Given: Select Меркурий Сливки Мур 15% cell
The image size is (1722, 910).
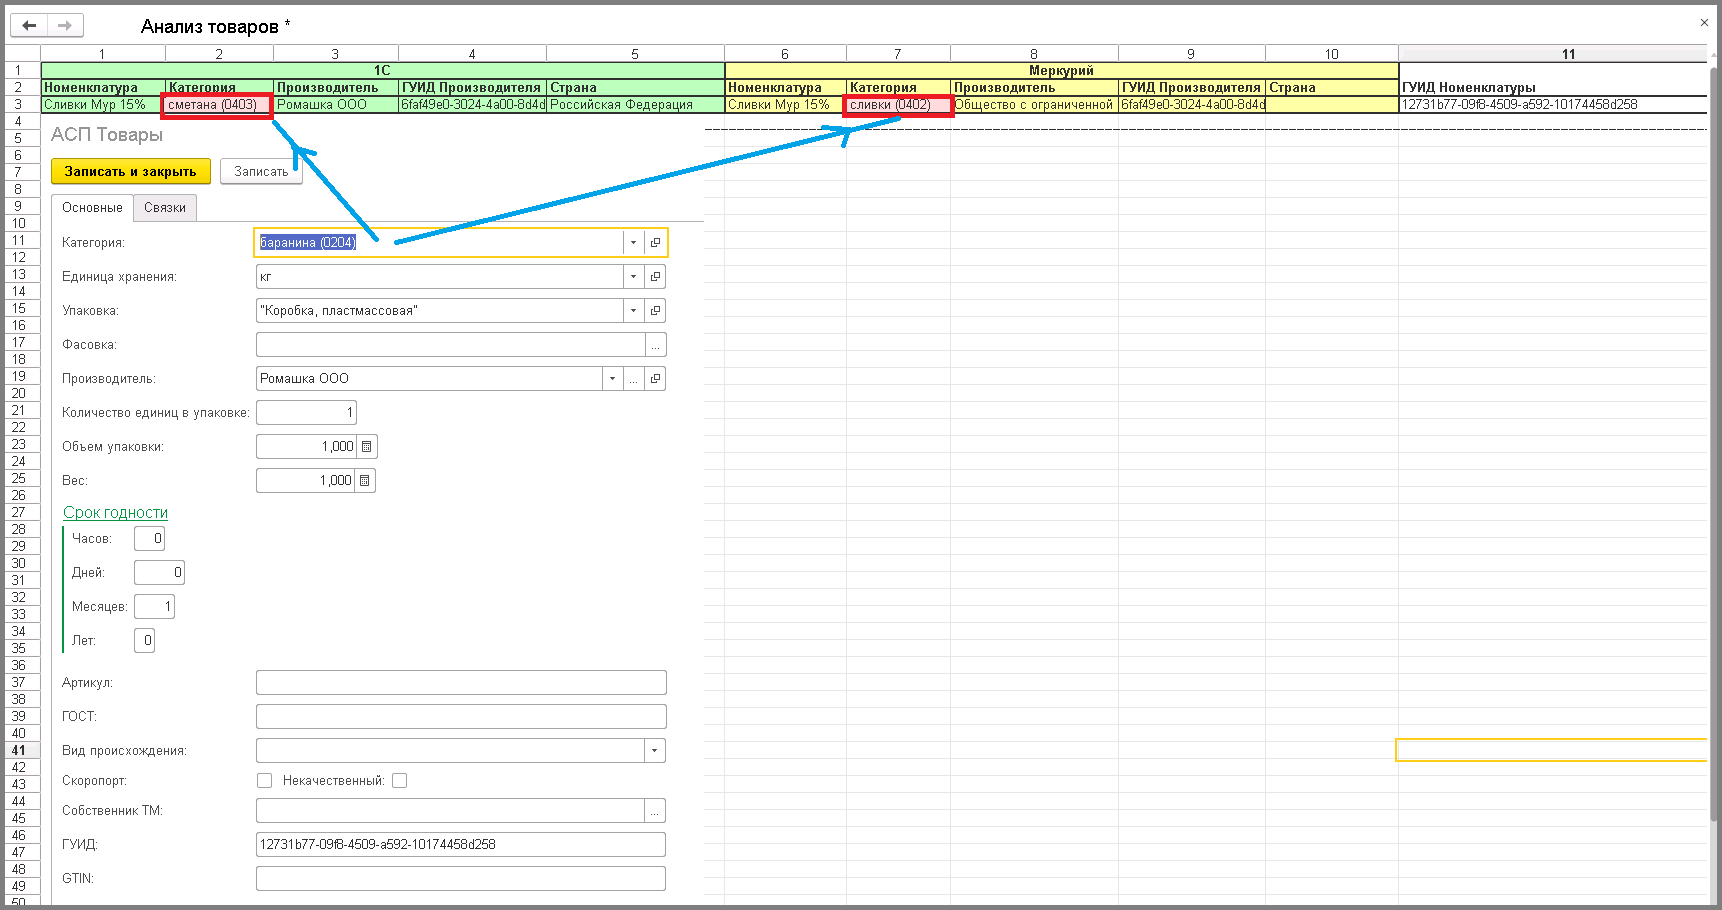Looking at the screenshot, I should pyautogui.click(x=785, y=105).
